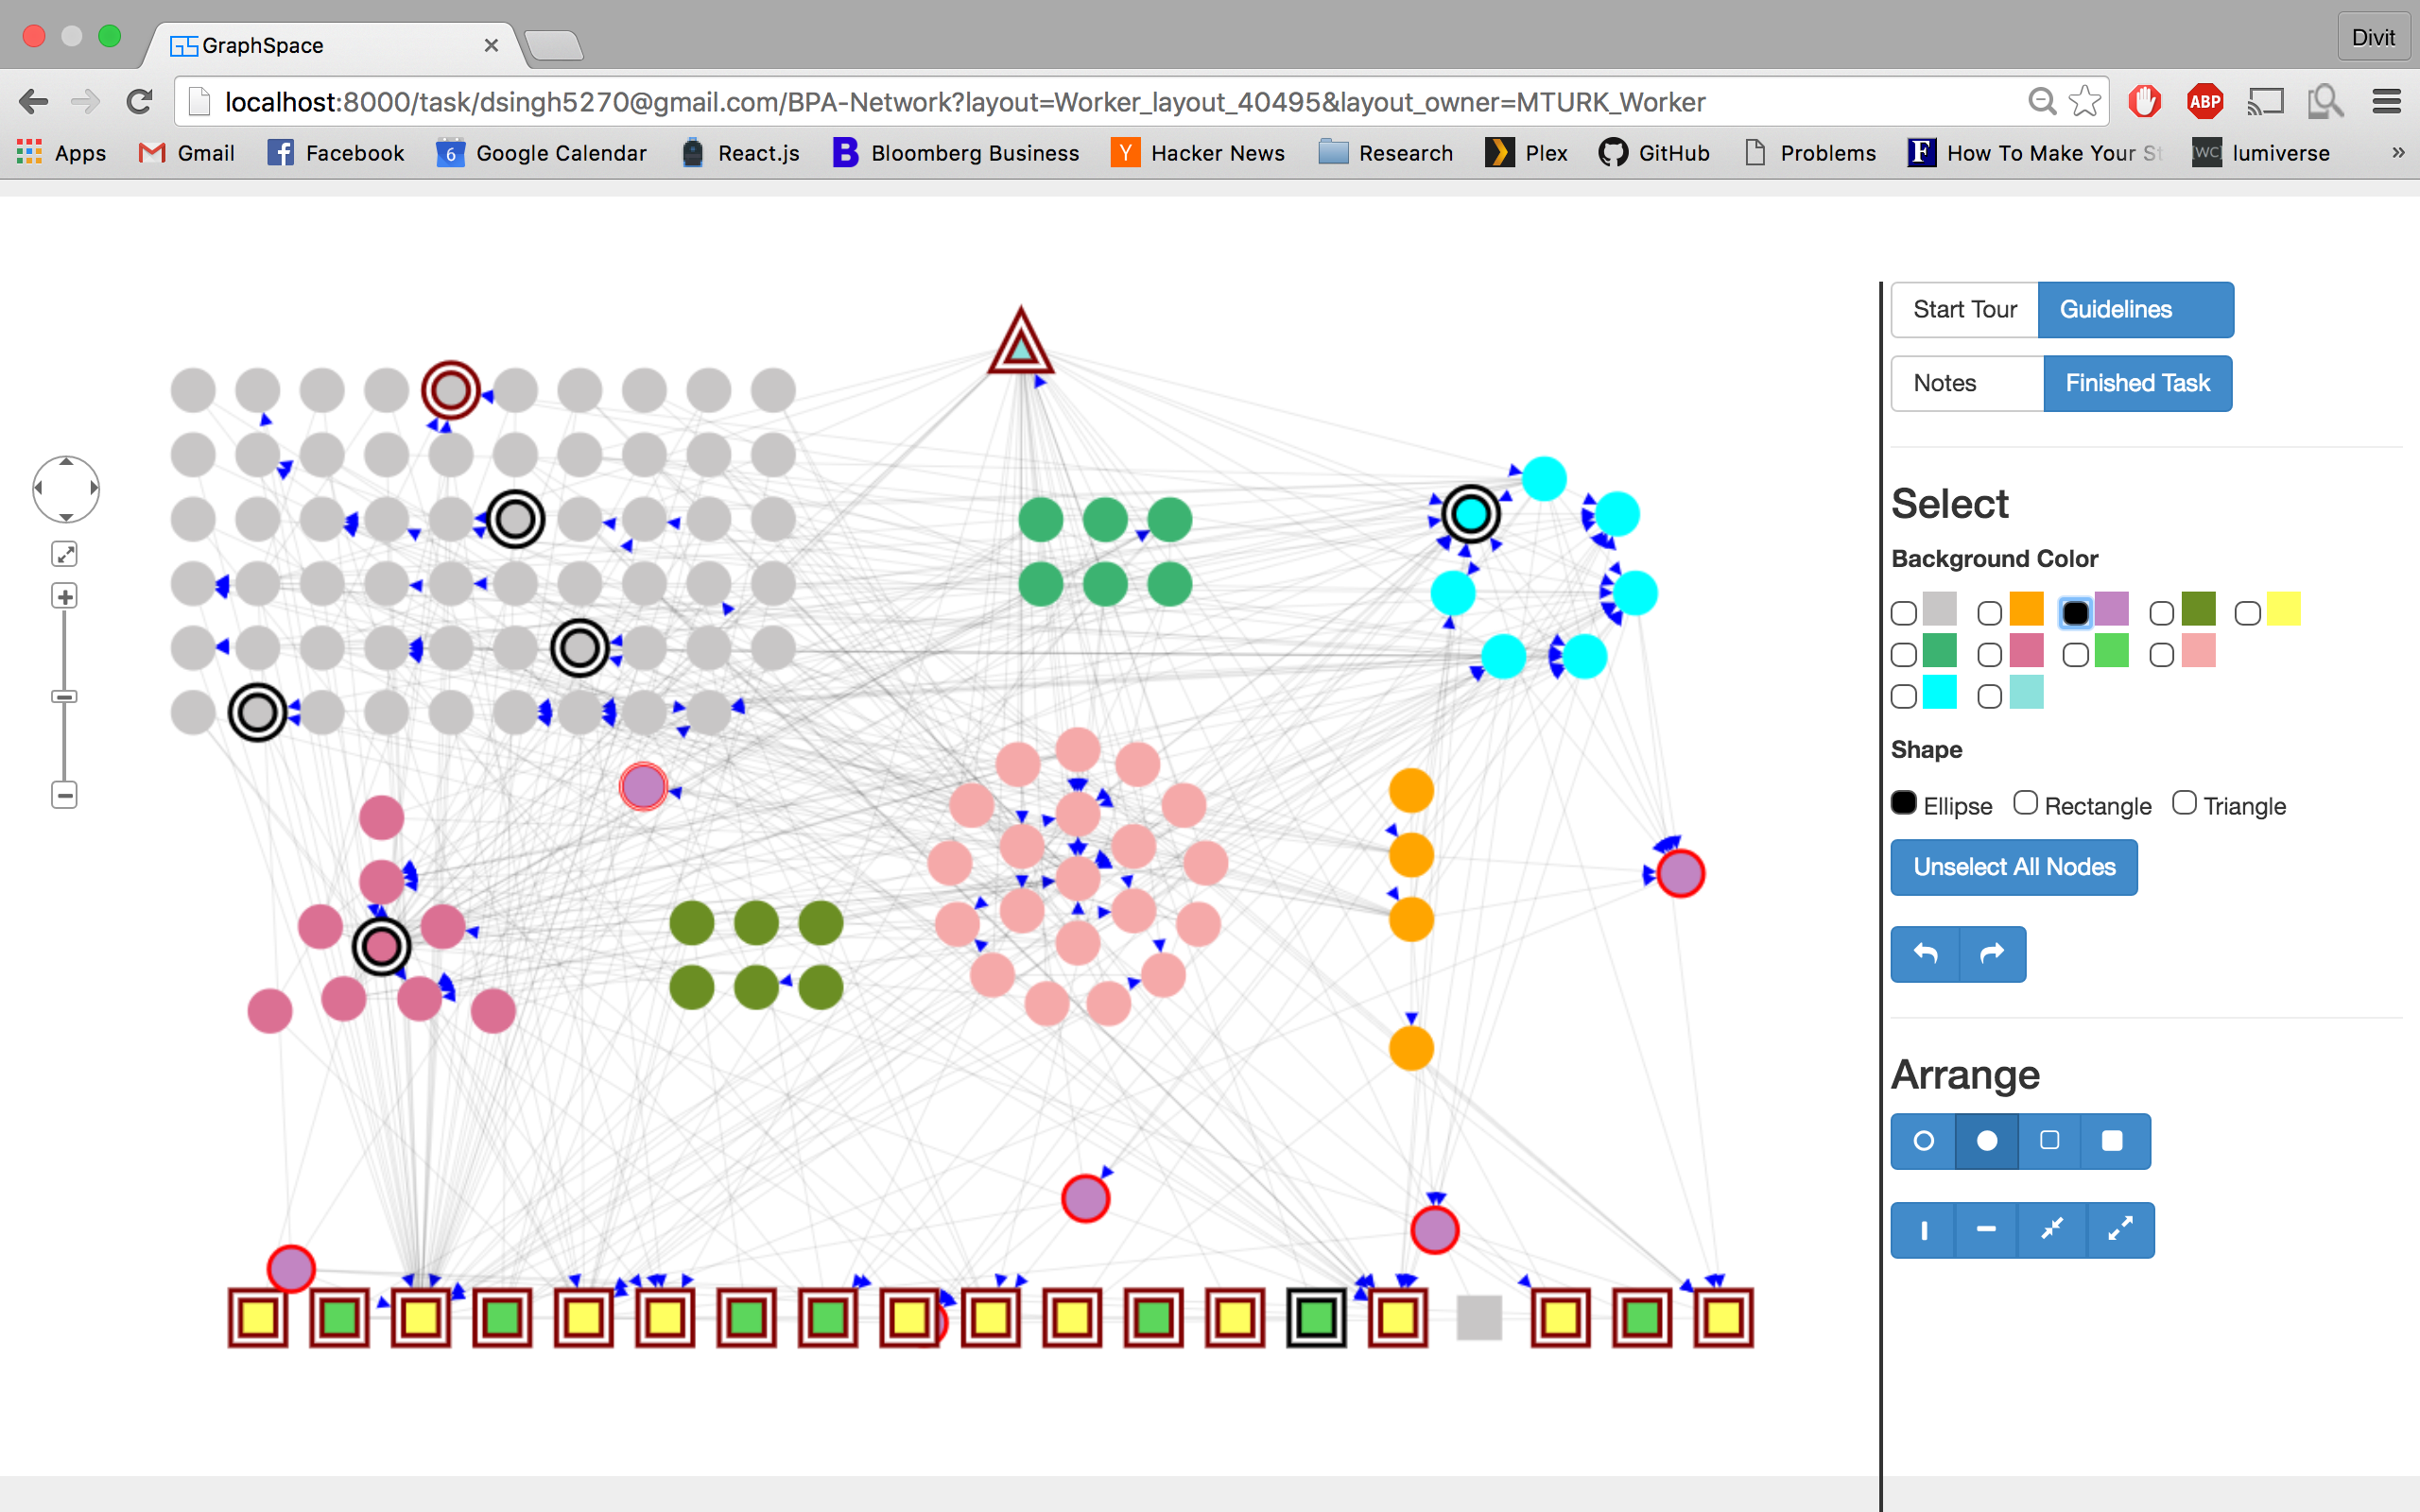Align selected nodes vertically
Screen dimensions: 2420x1512
tap(1923, 1230)
